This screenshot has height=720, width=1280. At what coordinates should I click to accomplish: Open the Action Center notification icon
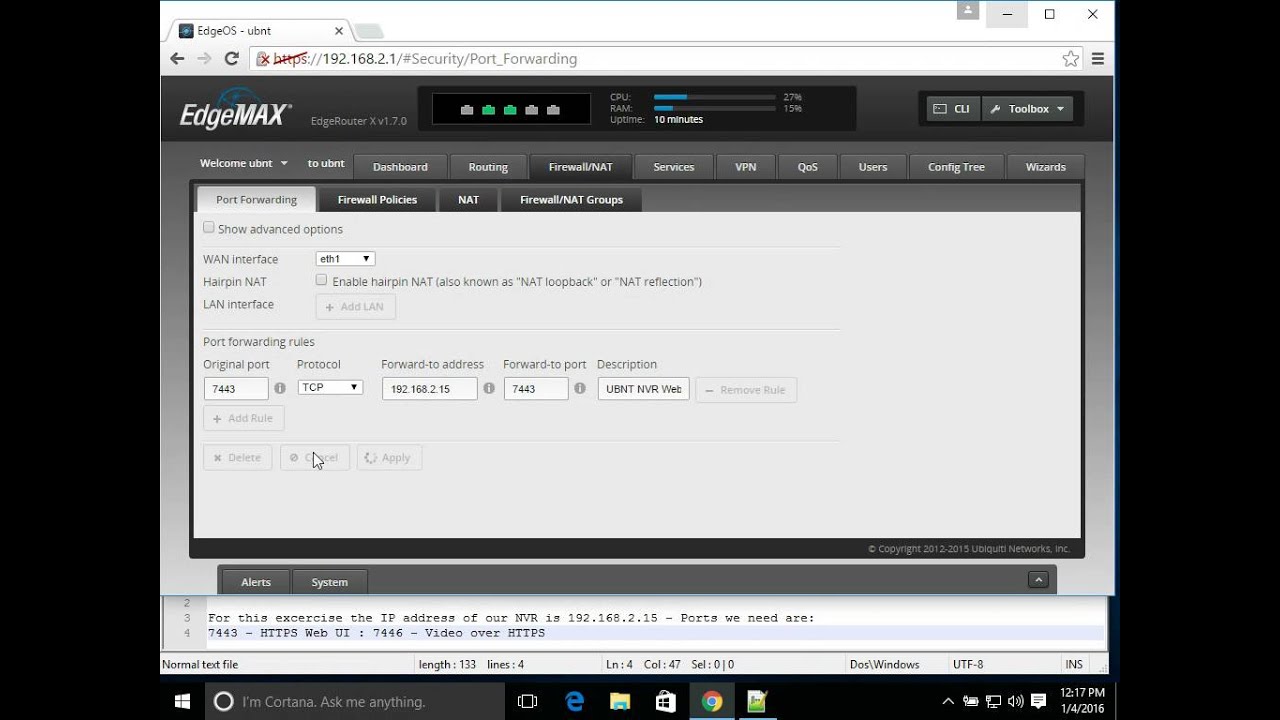[x=1038, y=701]
